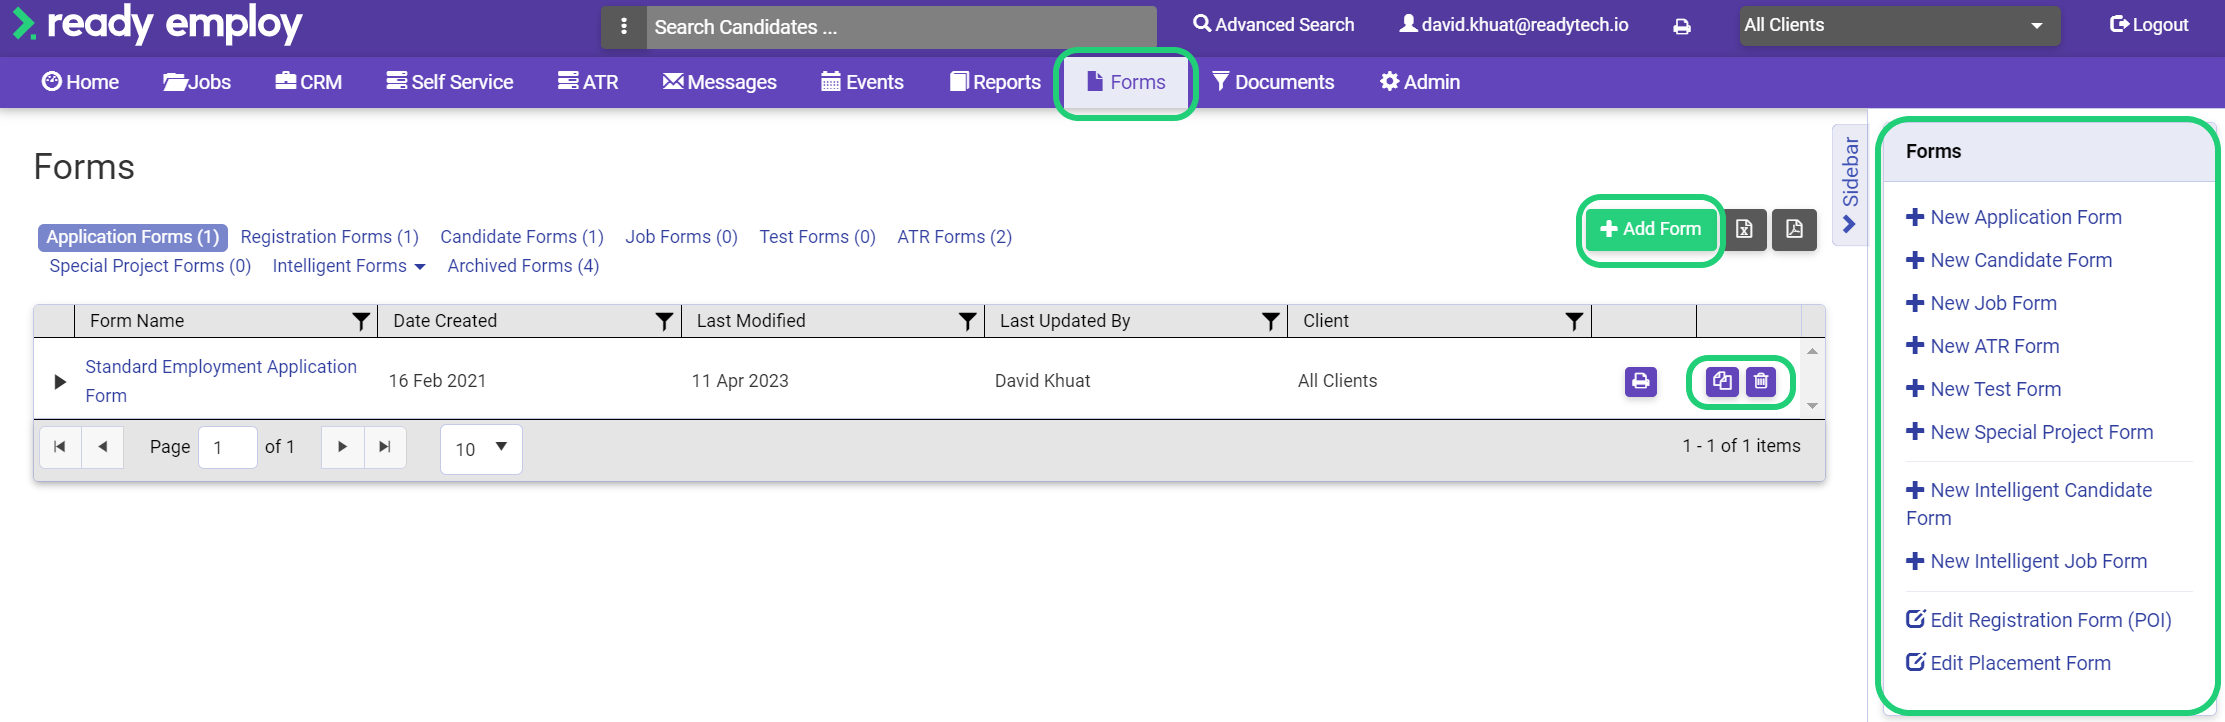The height and width of the screenshot is (722, 2225).
Task: Expand the Standard Employment Application Form row
Action: (60, 382)
